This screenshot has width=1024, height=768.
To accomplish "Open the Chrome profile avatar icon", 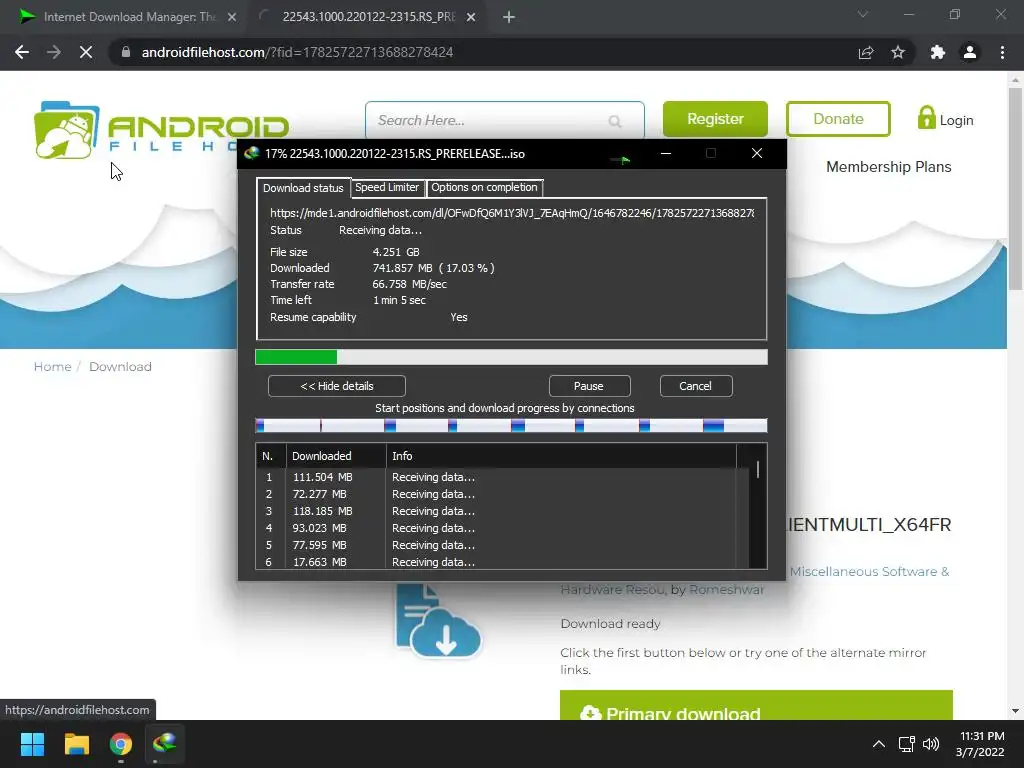I will 970,52.
